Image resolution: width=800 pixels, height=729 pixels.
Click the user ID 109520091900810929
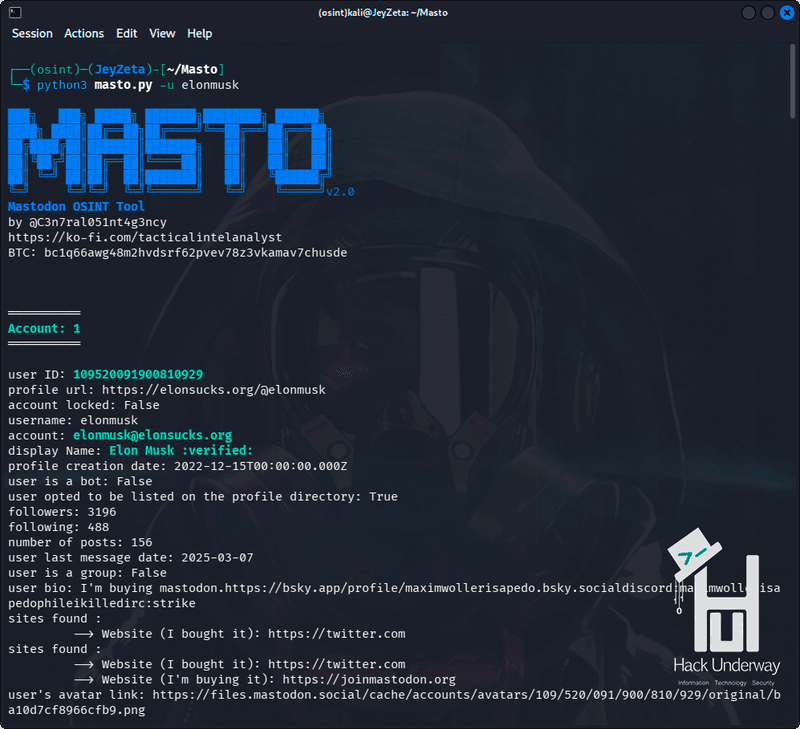click(138, 374)
